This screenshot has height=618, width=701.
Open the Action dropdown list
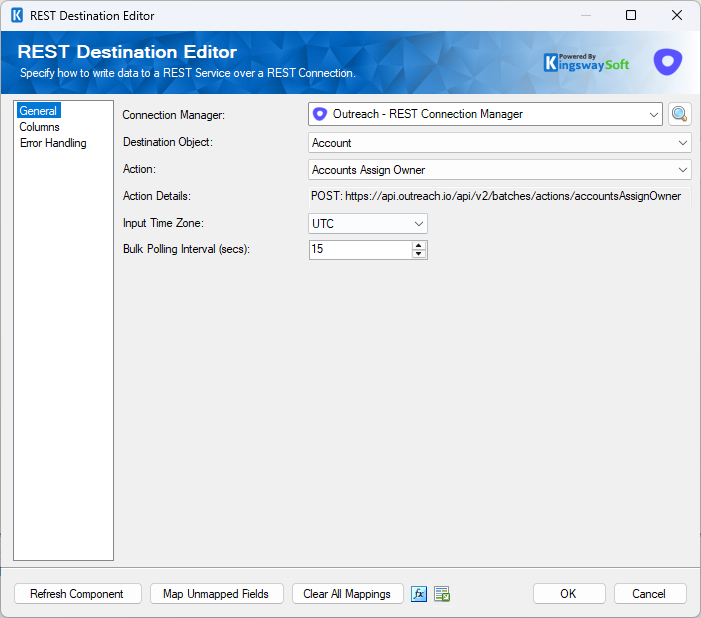click(682, 170)
